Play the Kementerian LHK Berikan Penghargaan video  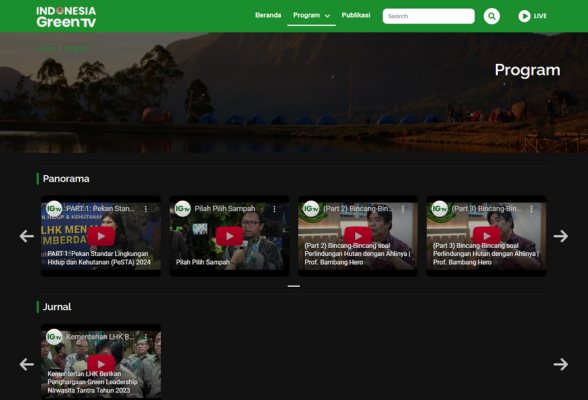[101, 364]
